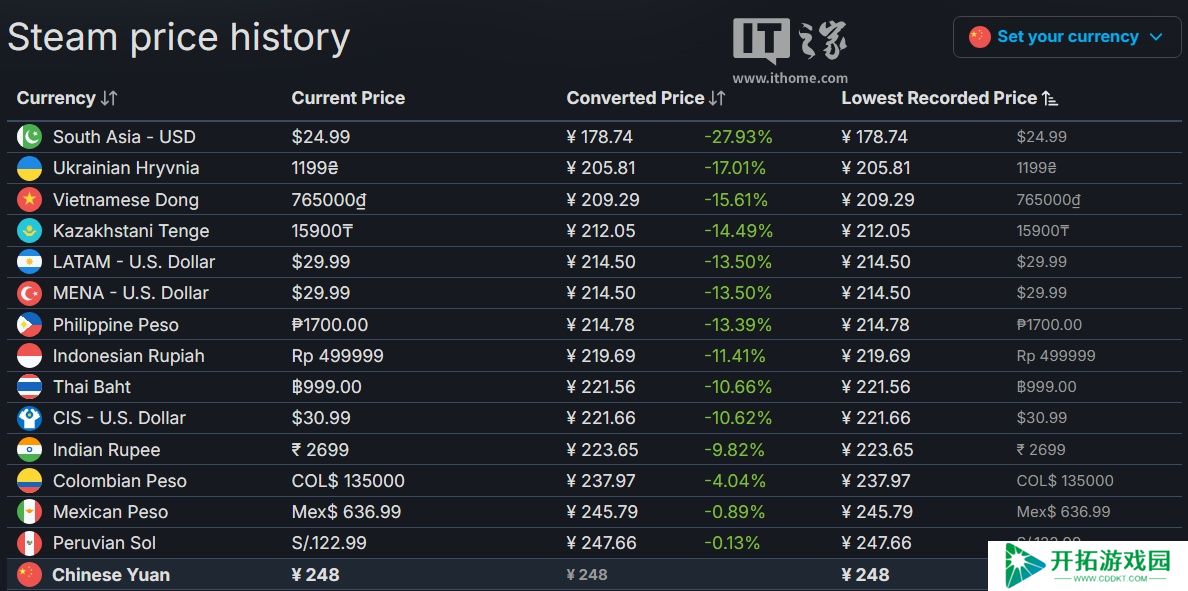This screenshot has height=591, width=1188.
Task: Click the South Asia region flag icon
Action: (x=30, y=137)
